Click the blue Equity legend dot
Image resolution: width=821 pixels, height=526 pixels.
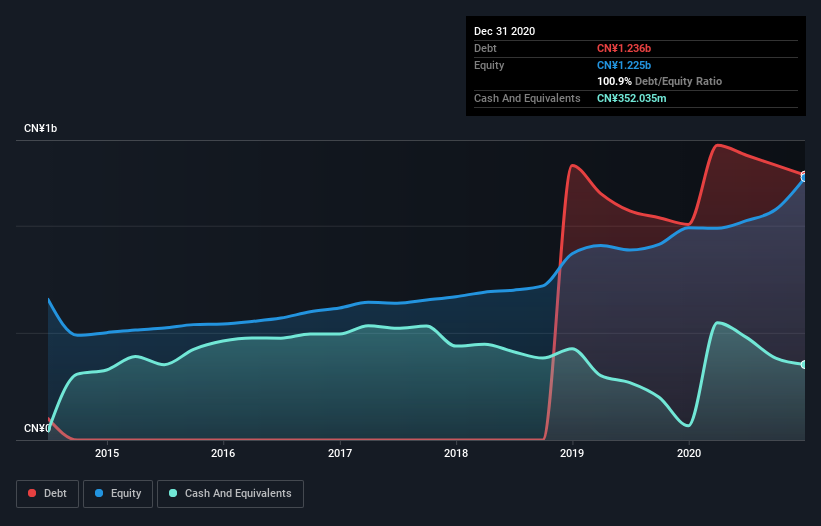(x=99, y=493)
